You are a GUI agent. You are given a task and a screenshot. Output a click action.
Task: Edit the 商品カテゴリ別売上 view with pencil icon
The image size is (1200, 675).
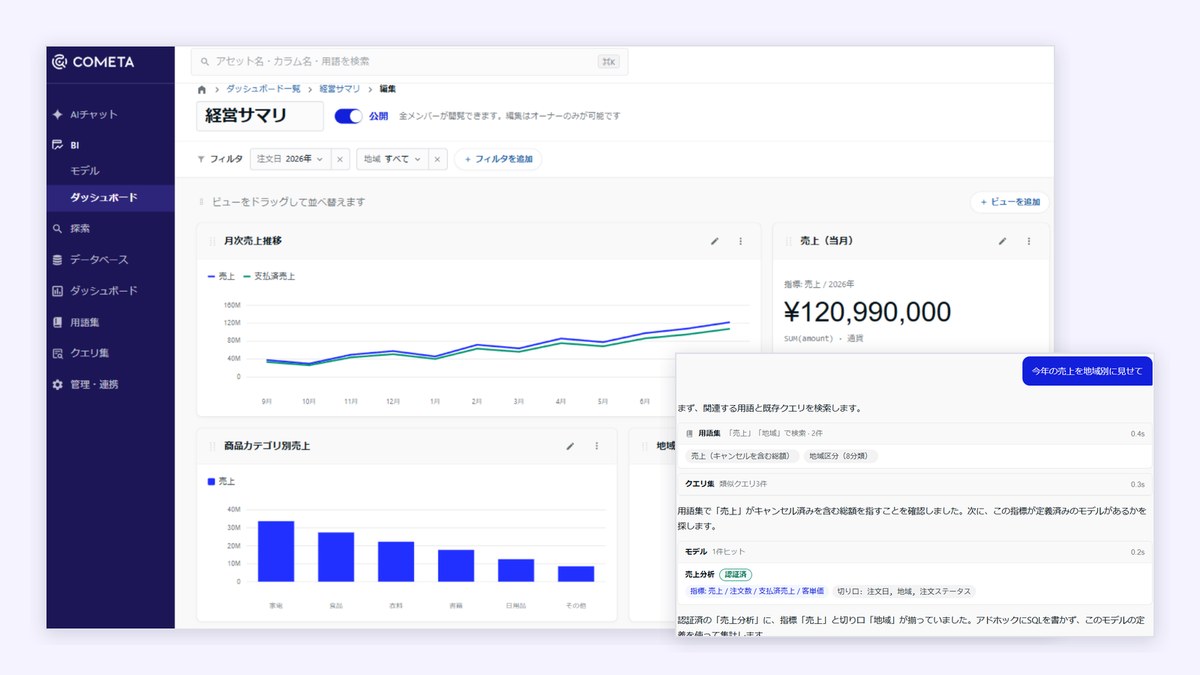tap(571, 446)
